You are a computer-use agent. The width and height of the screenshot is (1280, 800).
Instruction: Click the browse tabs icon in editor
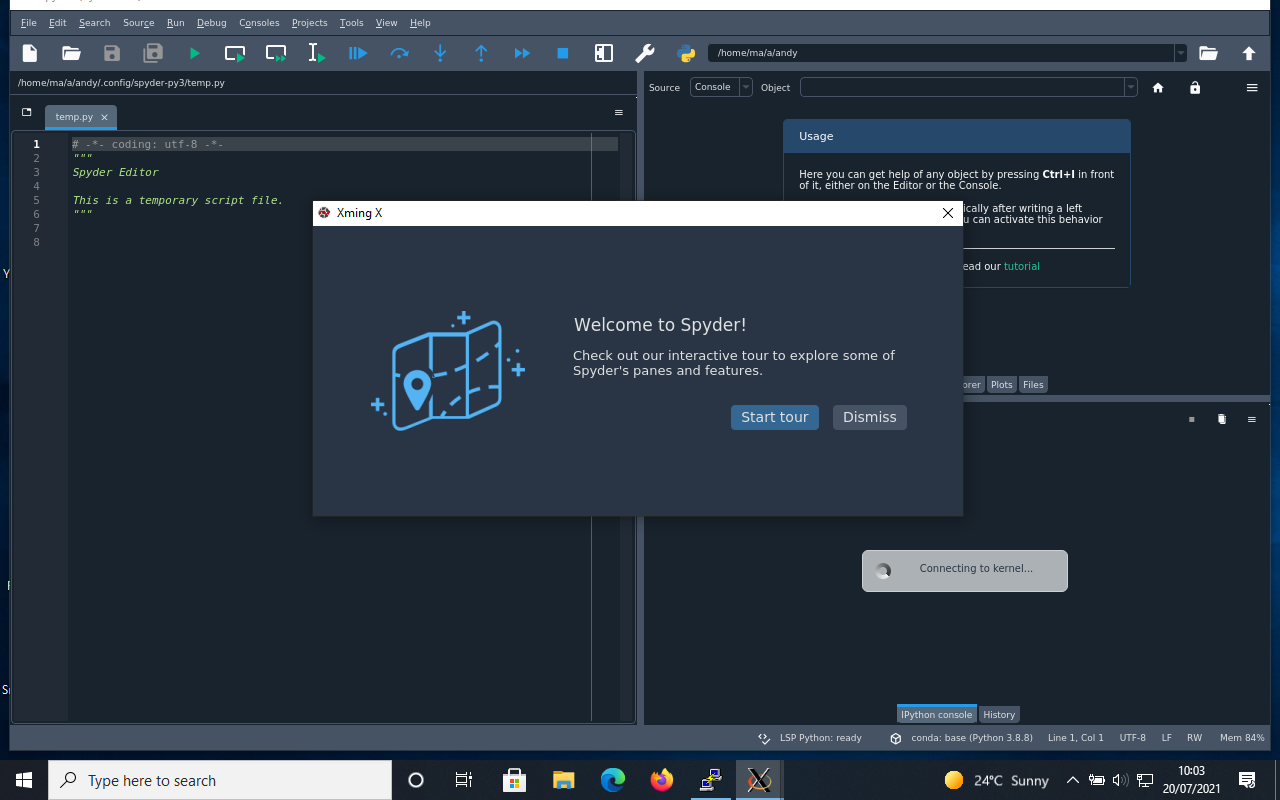[x=27, y=113]
